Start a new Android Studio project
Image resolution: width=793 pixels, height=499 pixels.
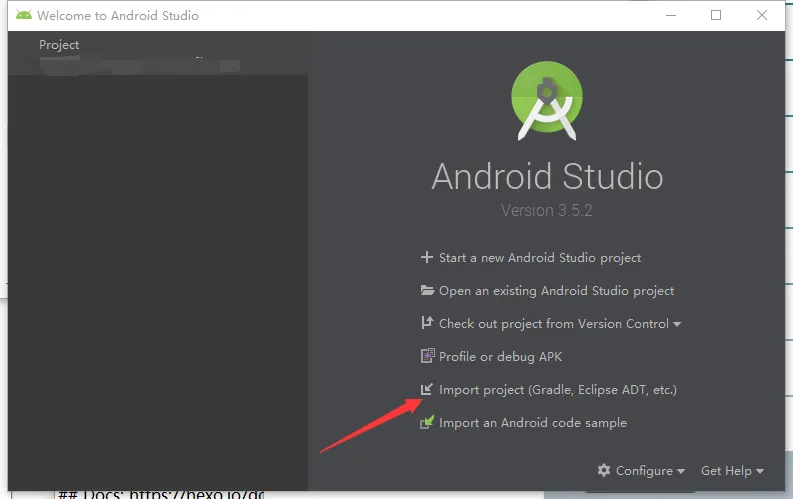click(540, 258)
